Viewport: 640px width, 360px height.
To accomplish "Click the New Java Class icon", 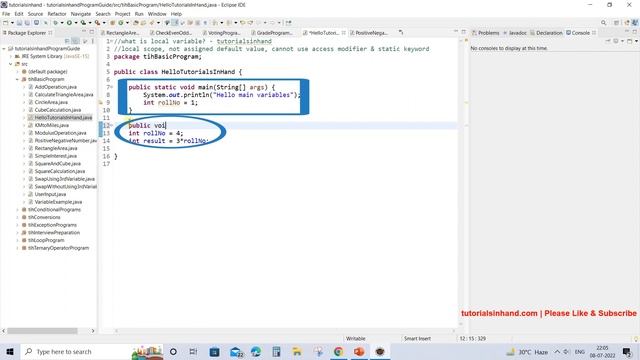I will coord(121,22).
